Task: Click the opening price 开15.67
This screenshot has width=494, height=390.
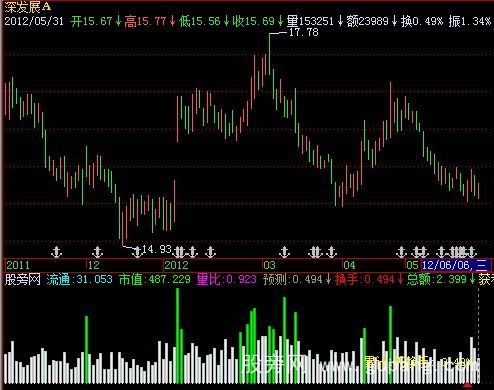Action: pyautogui.click(x=92, y=21)
